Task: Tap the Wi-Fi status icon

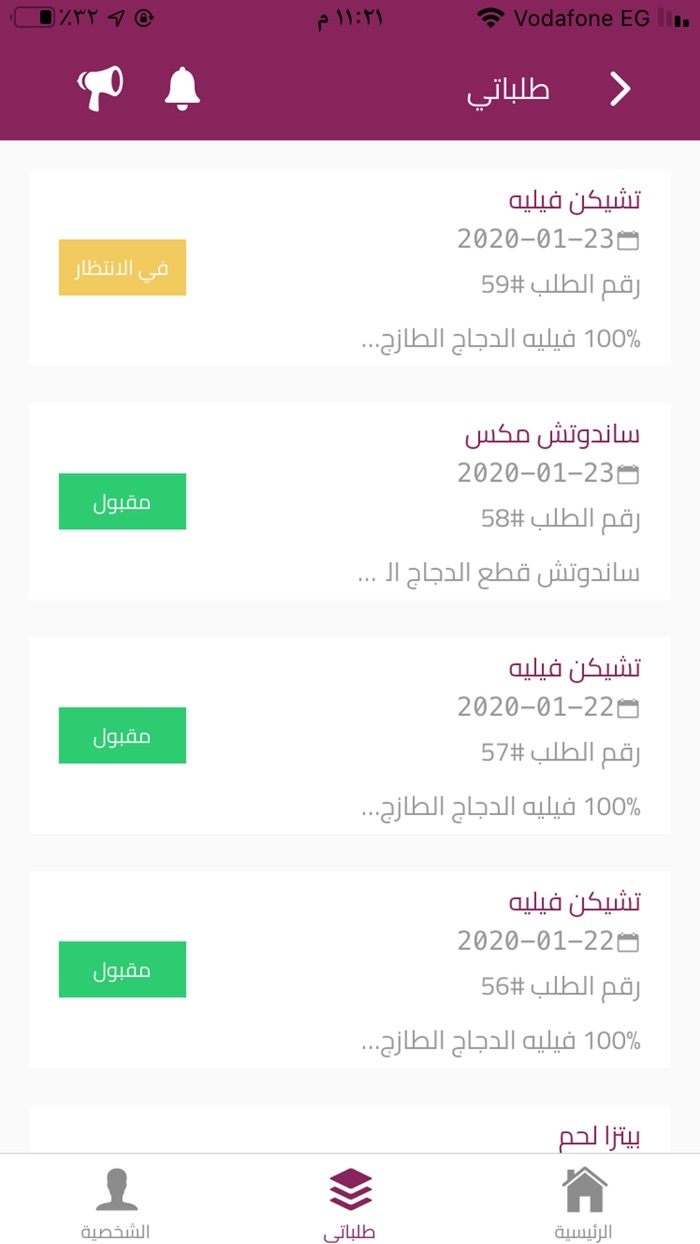Action: (x=490, y=18)
